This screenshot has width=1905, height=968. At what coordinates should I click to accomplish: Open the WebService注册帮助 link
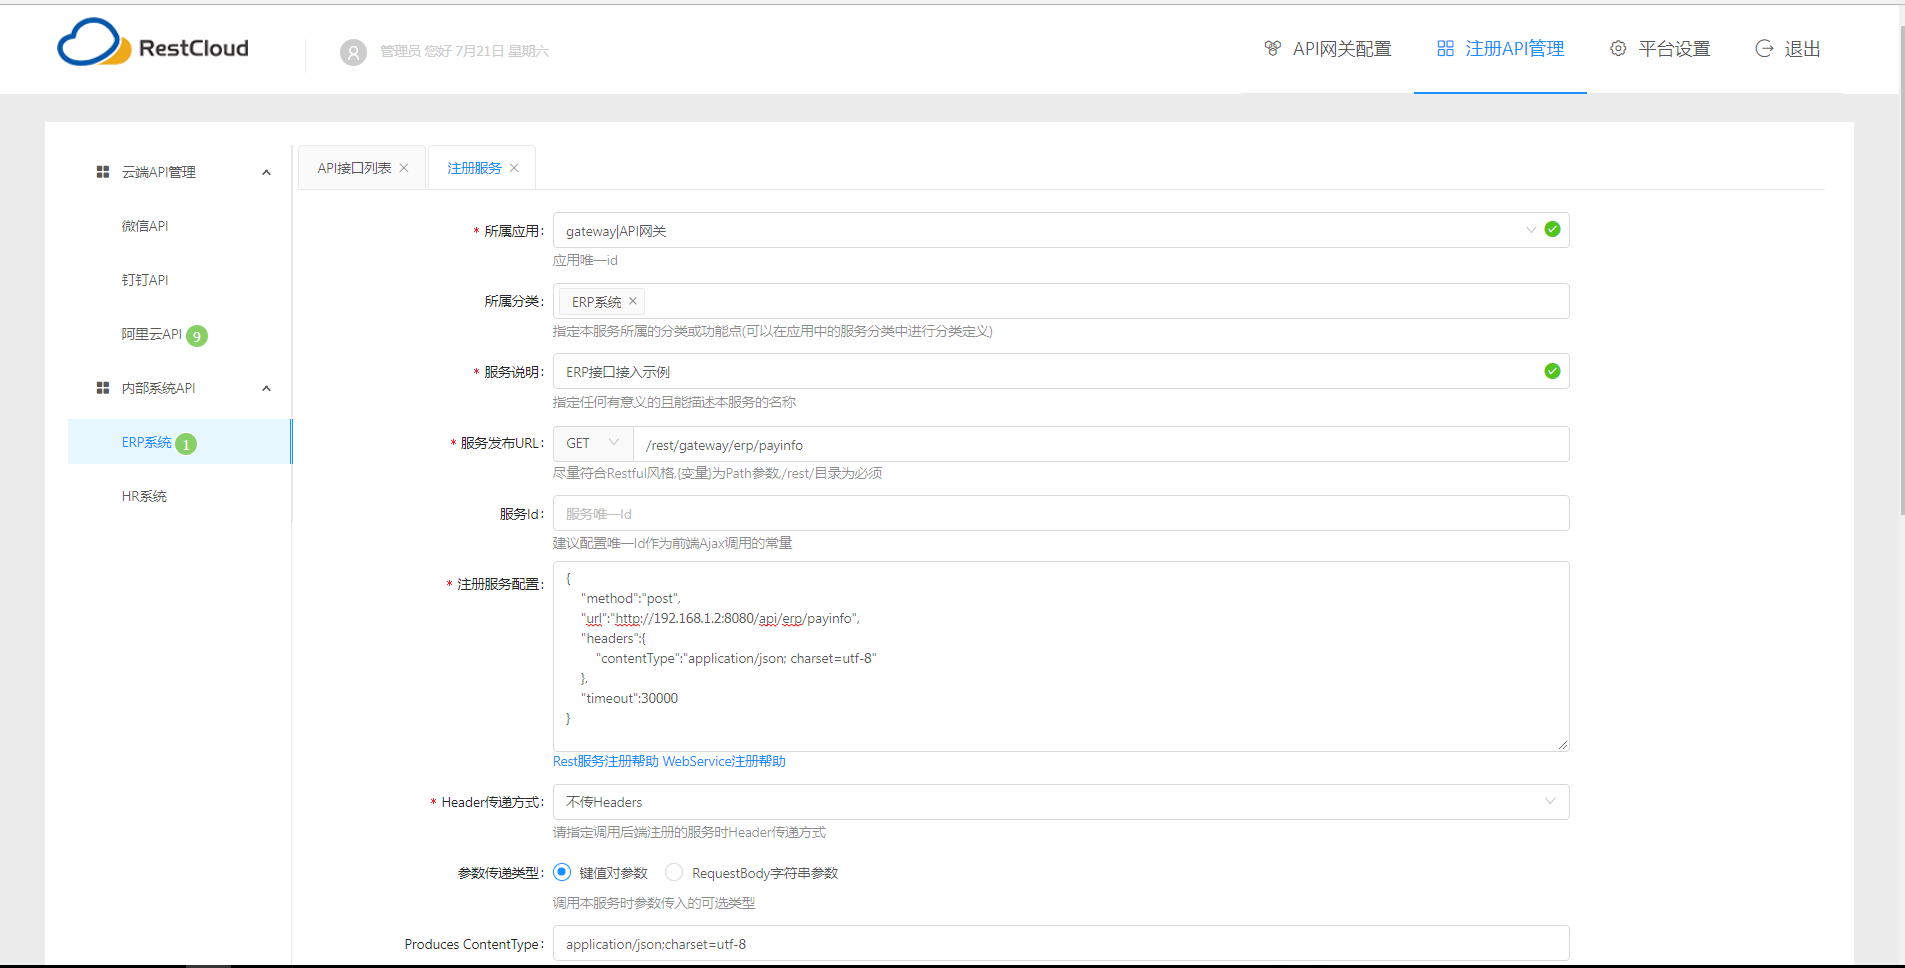pos(725,761)
